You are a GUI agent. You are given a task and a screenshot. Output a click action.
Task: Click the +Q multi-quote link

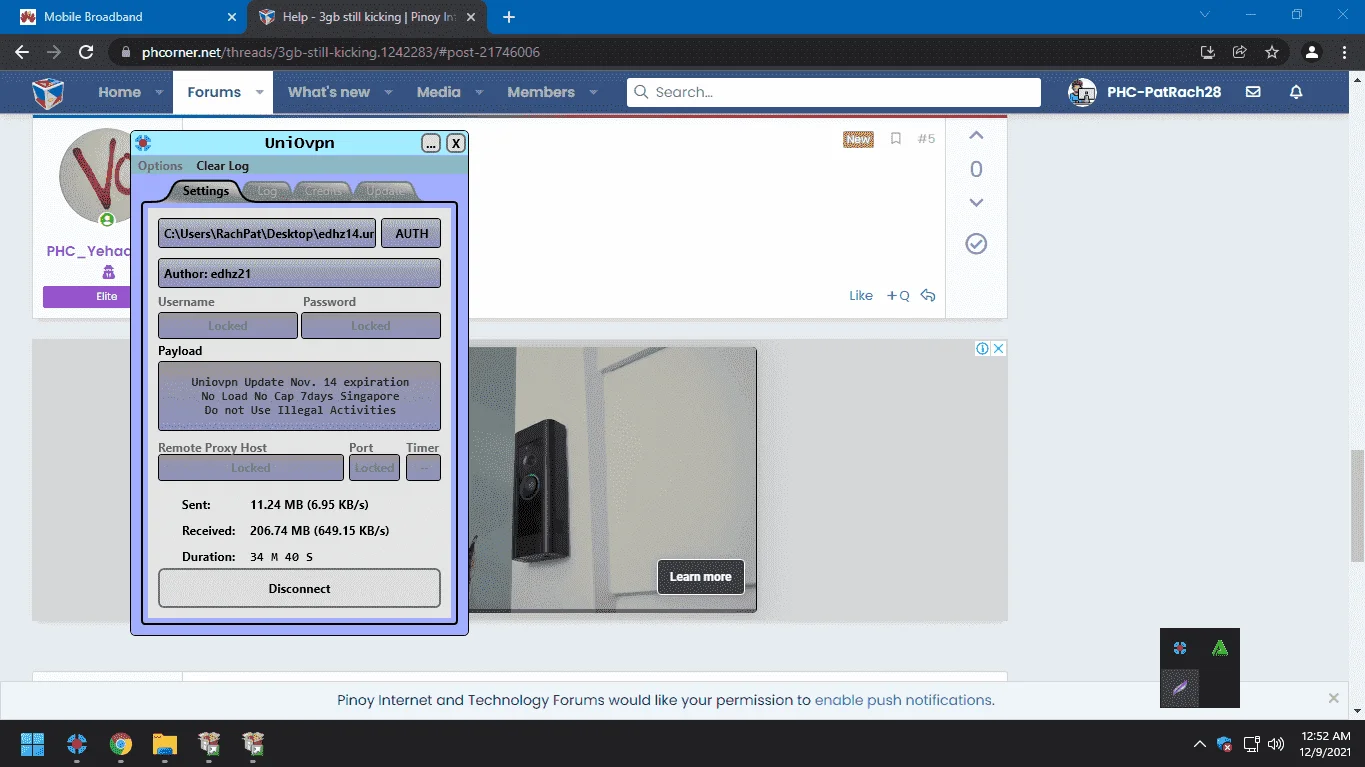point(898,295)
